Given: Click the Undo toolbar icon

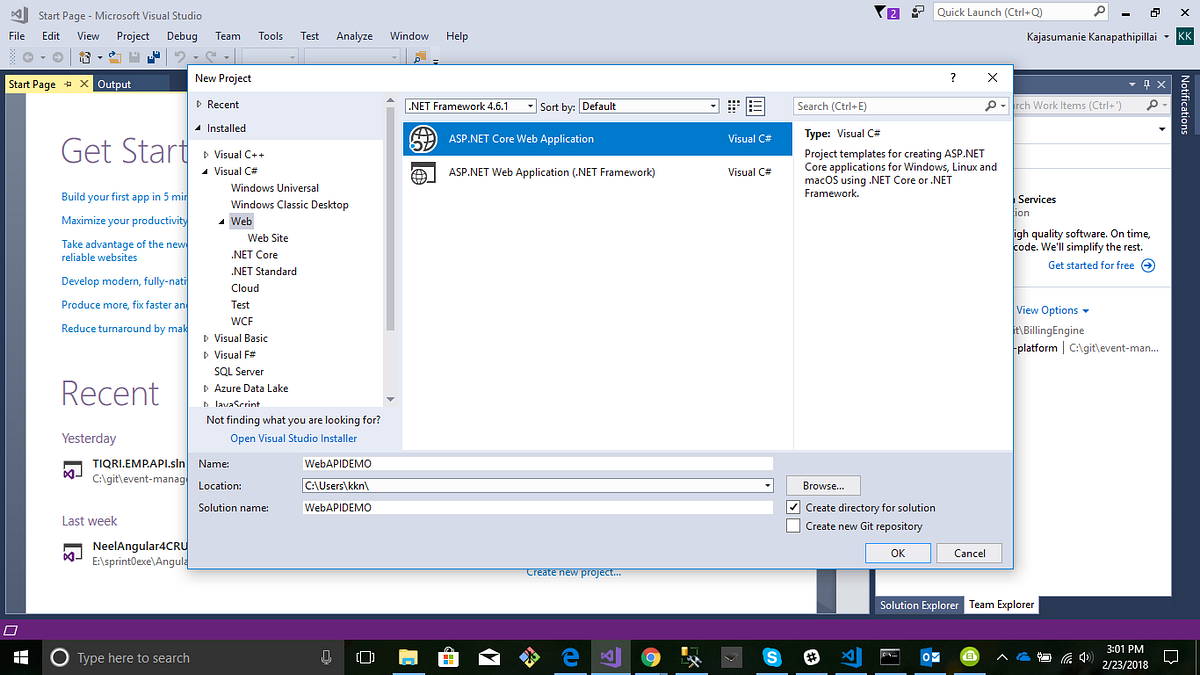Looking at the screenshot, I should [x=181, y=57].
